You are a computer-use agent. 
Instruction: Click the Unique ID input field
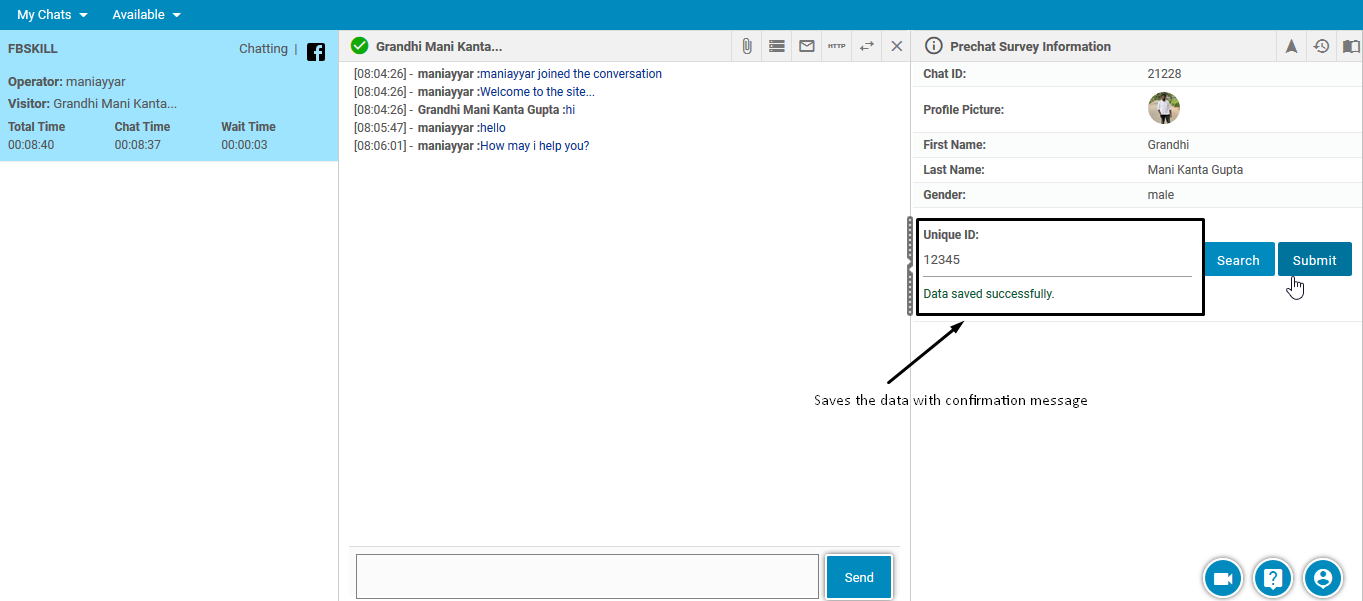pyautogui.click(x=1056, y=260)
